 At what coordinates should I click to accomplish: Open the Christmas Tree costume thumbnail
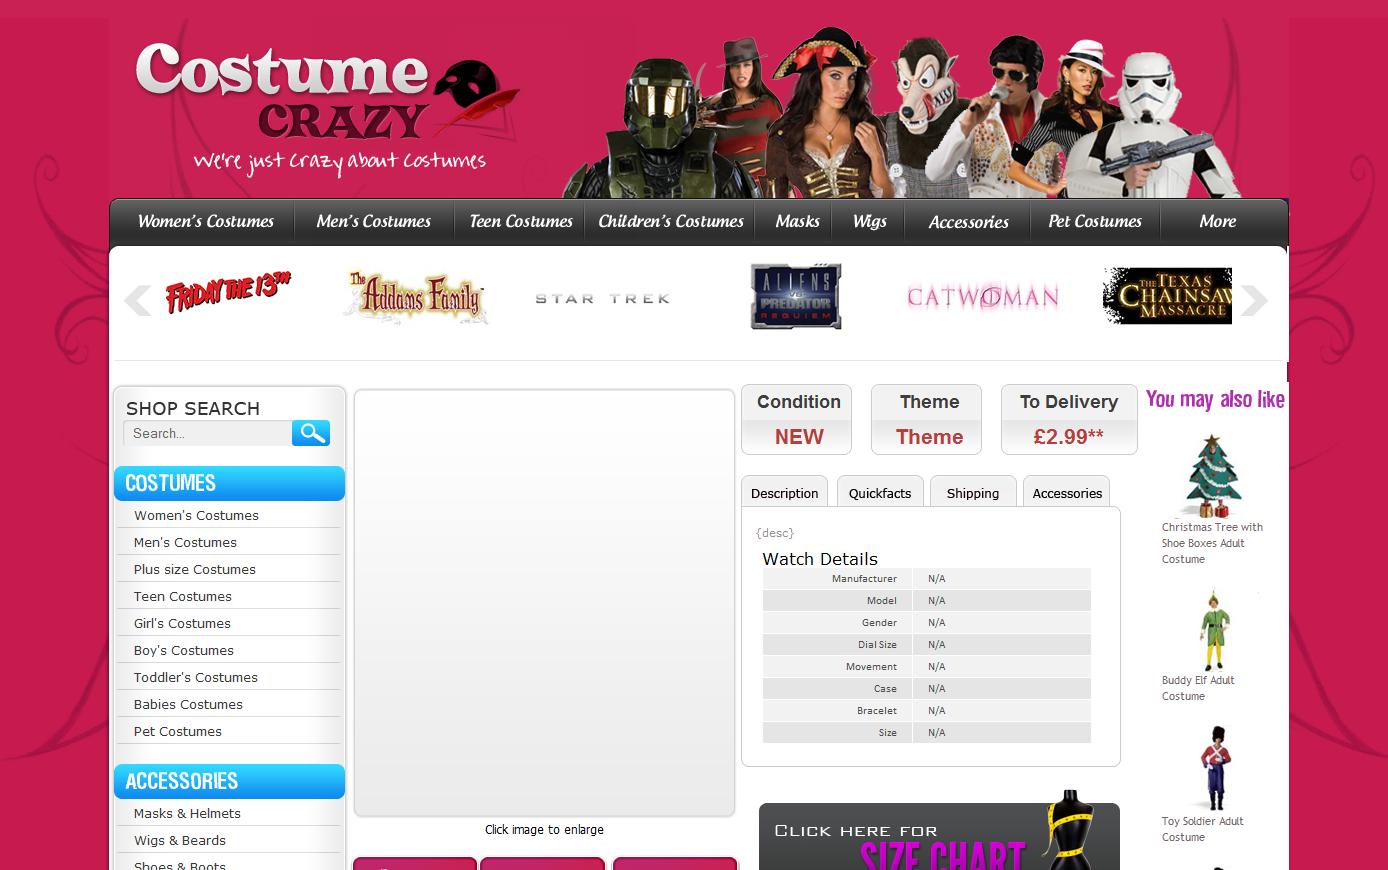coord(1212,476)
